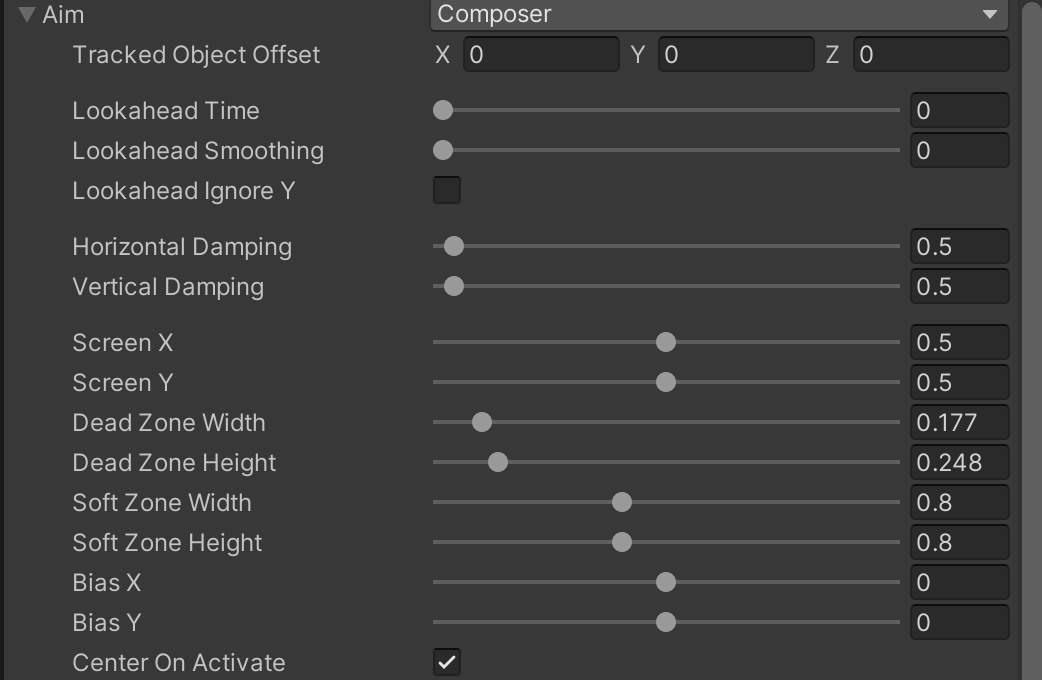Click the Bias X slider handle

tap(666, 582)
